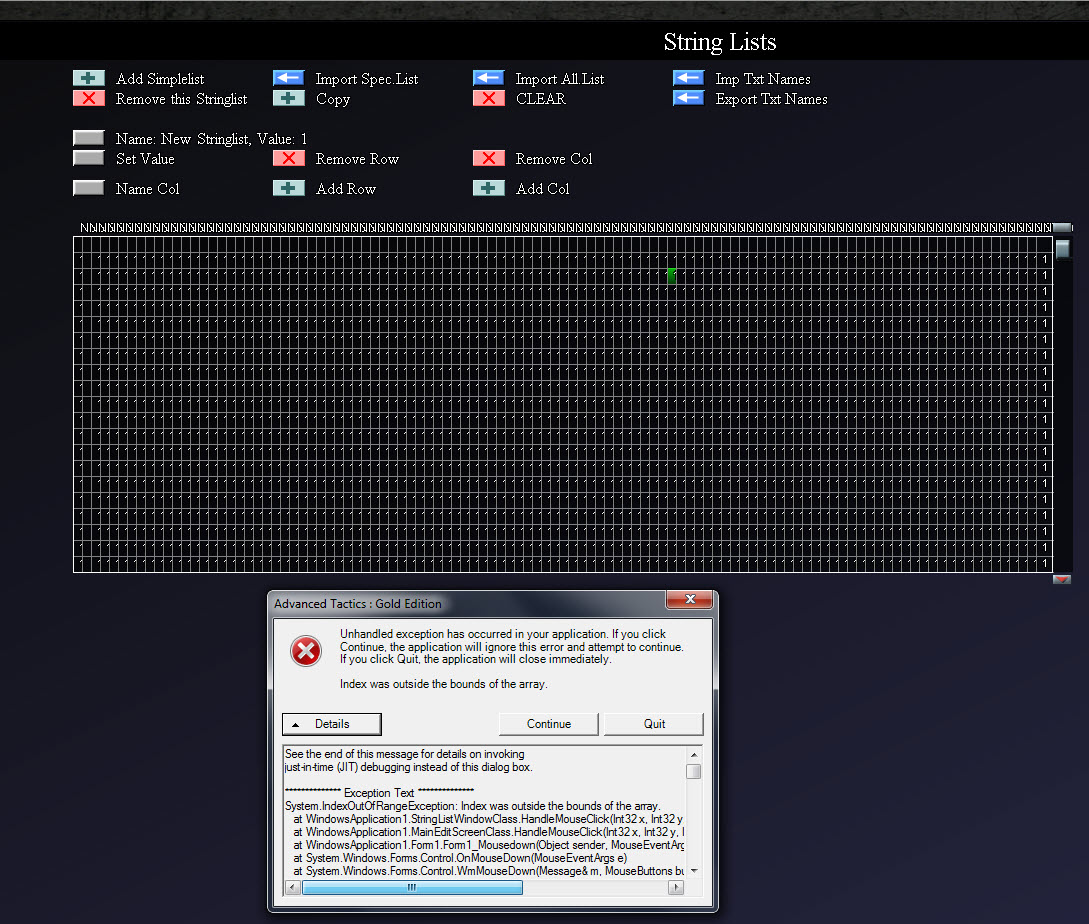Click the Export Txt Names arrow icon
Image resolution: width=1089 pixels, height=924 pixels.
[x=689, y=98]
